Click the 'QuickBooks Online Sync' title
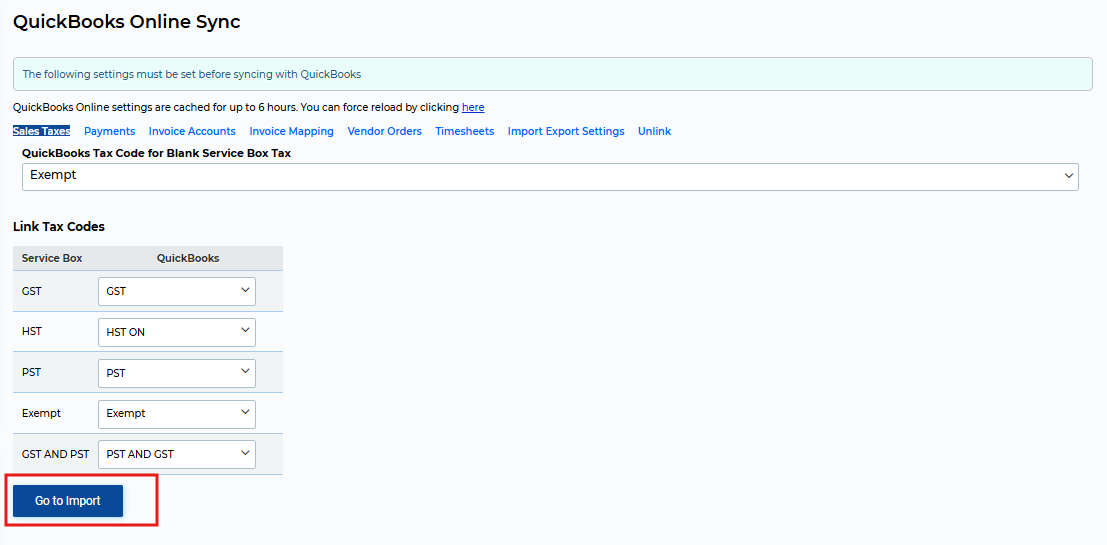 point(126,22)
